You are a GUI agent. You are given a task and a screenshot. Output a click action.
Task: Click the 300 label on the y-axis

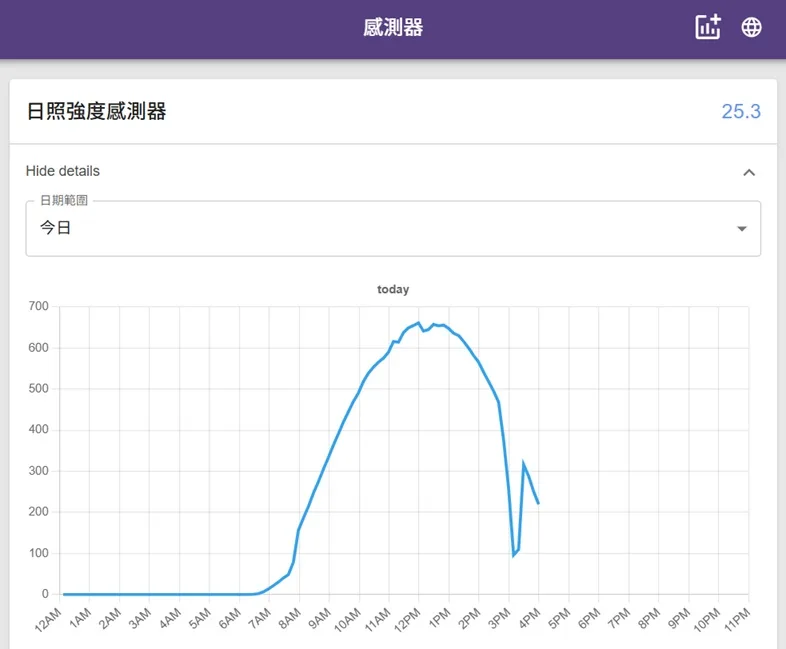coord(38,471)
